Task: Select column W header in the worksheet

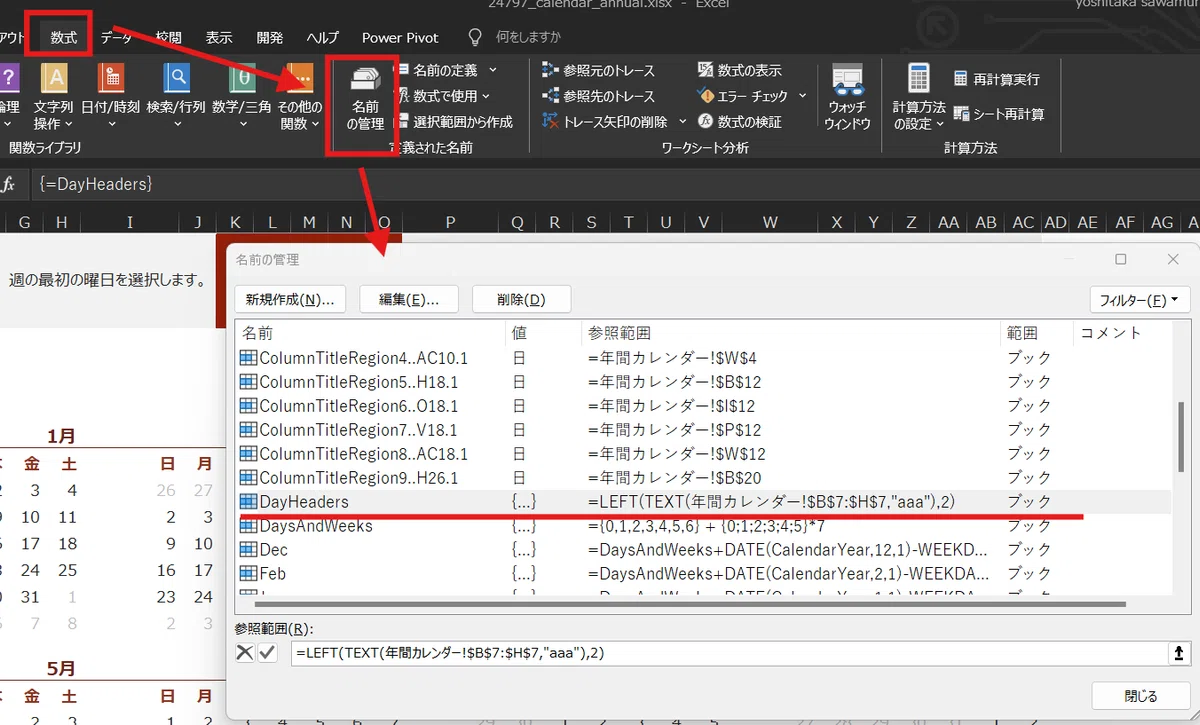Action: (770, 222)
